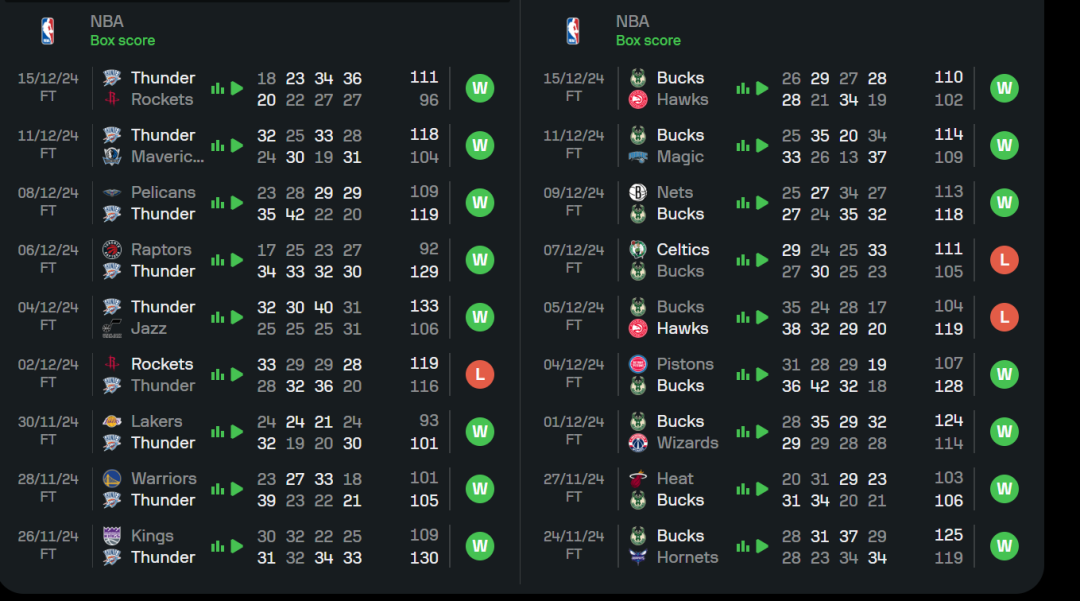Click the final score 133 for Thunder vs Jazz
Viewport: 1080px width, 601px height.
(x=424, y=307)
